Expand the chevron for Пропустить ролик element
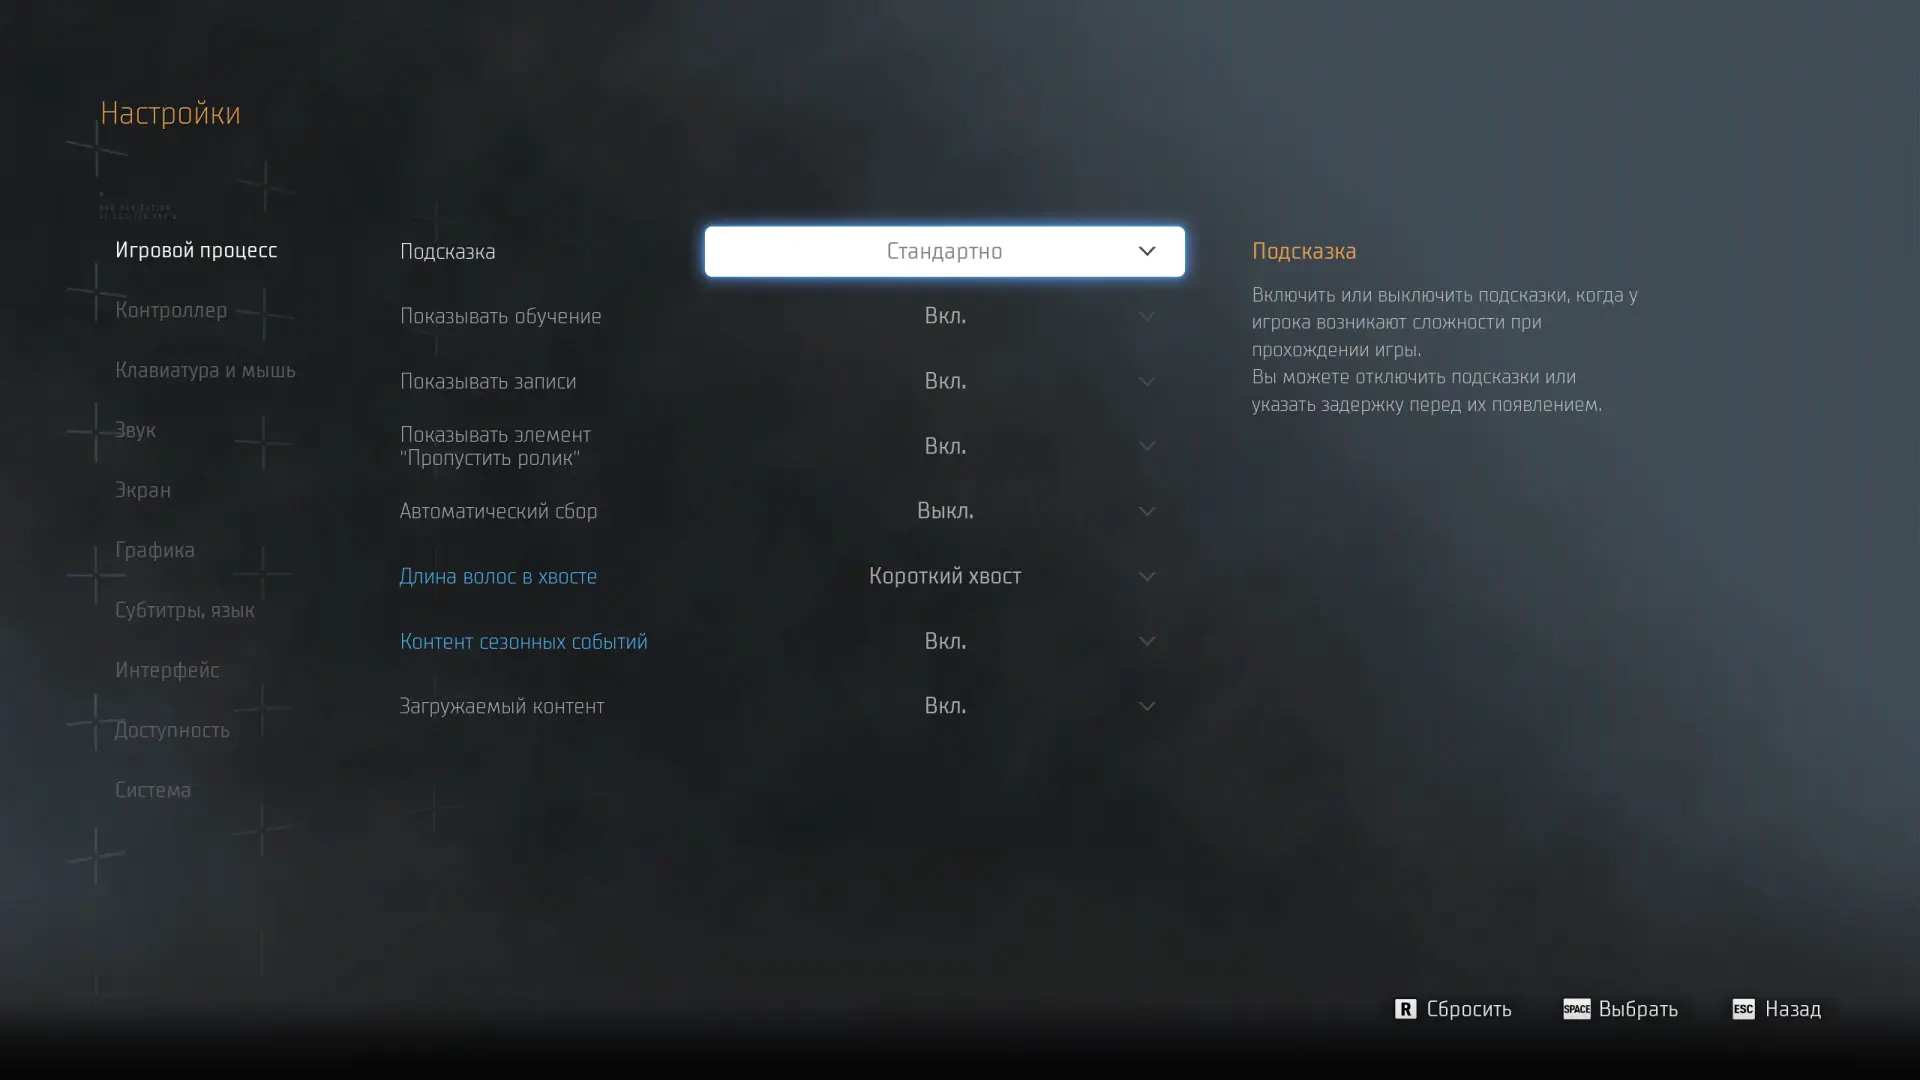 pos(1147,446)
